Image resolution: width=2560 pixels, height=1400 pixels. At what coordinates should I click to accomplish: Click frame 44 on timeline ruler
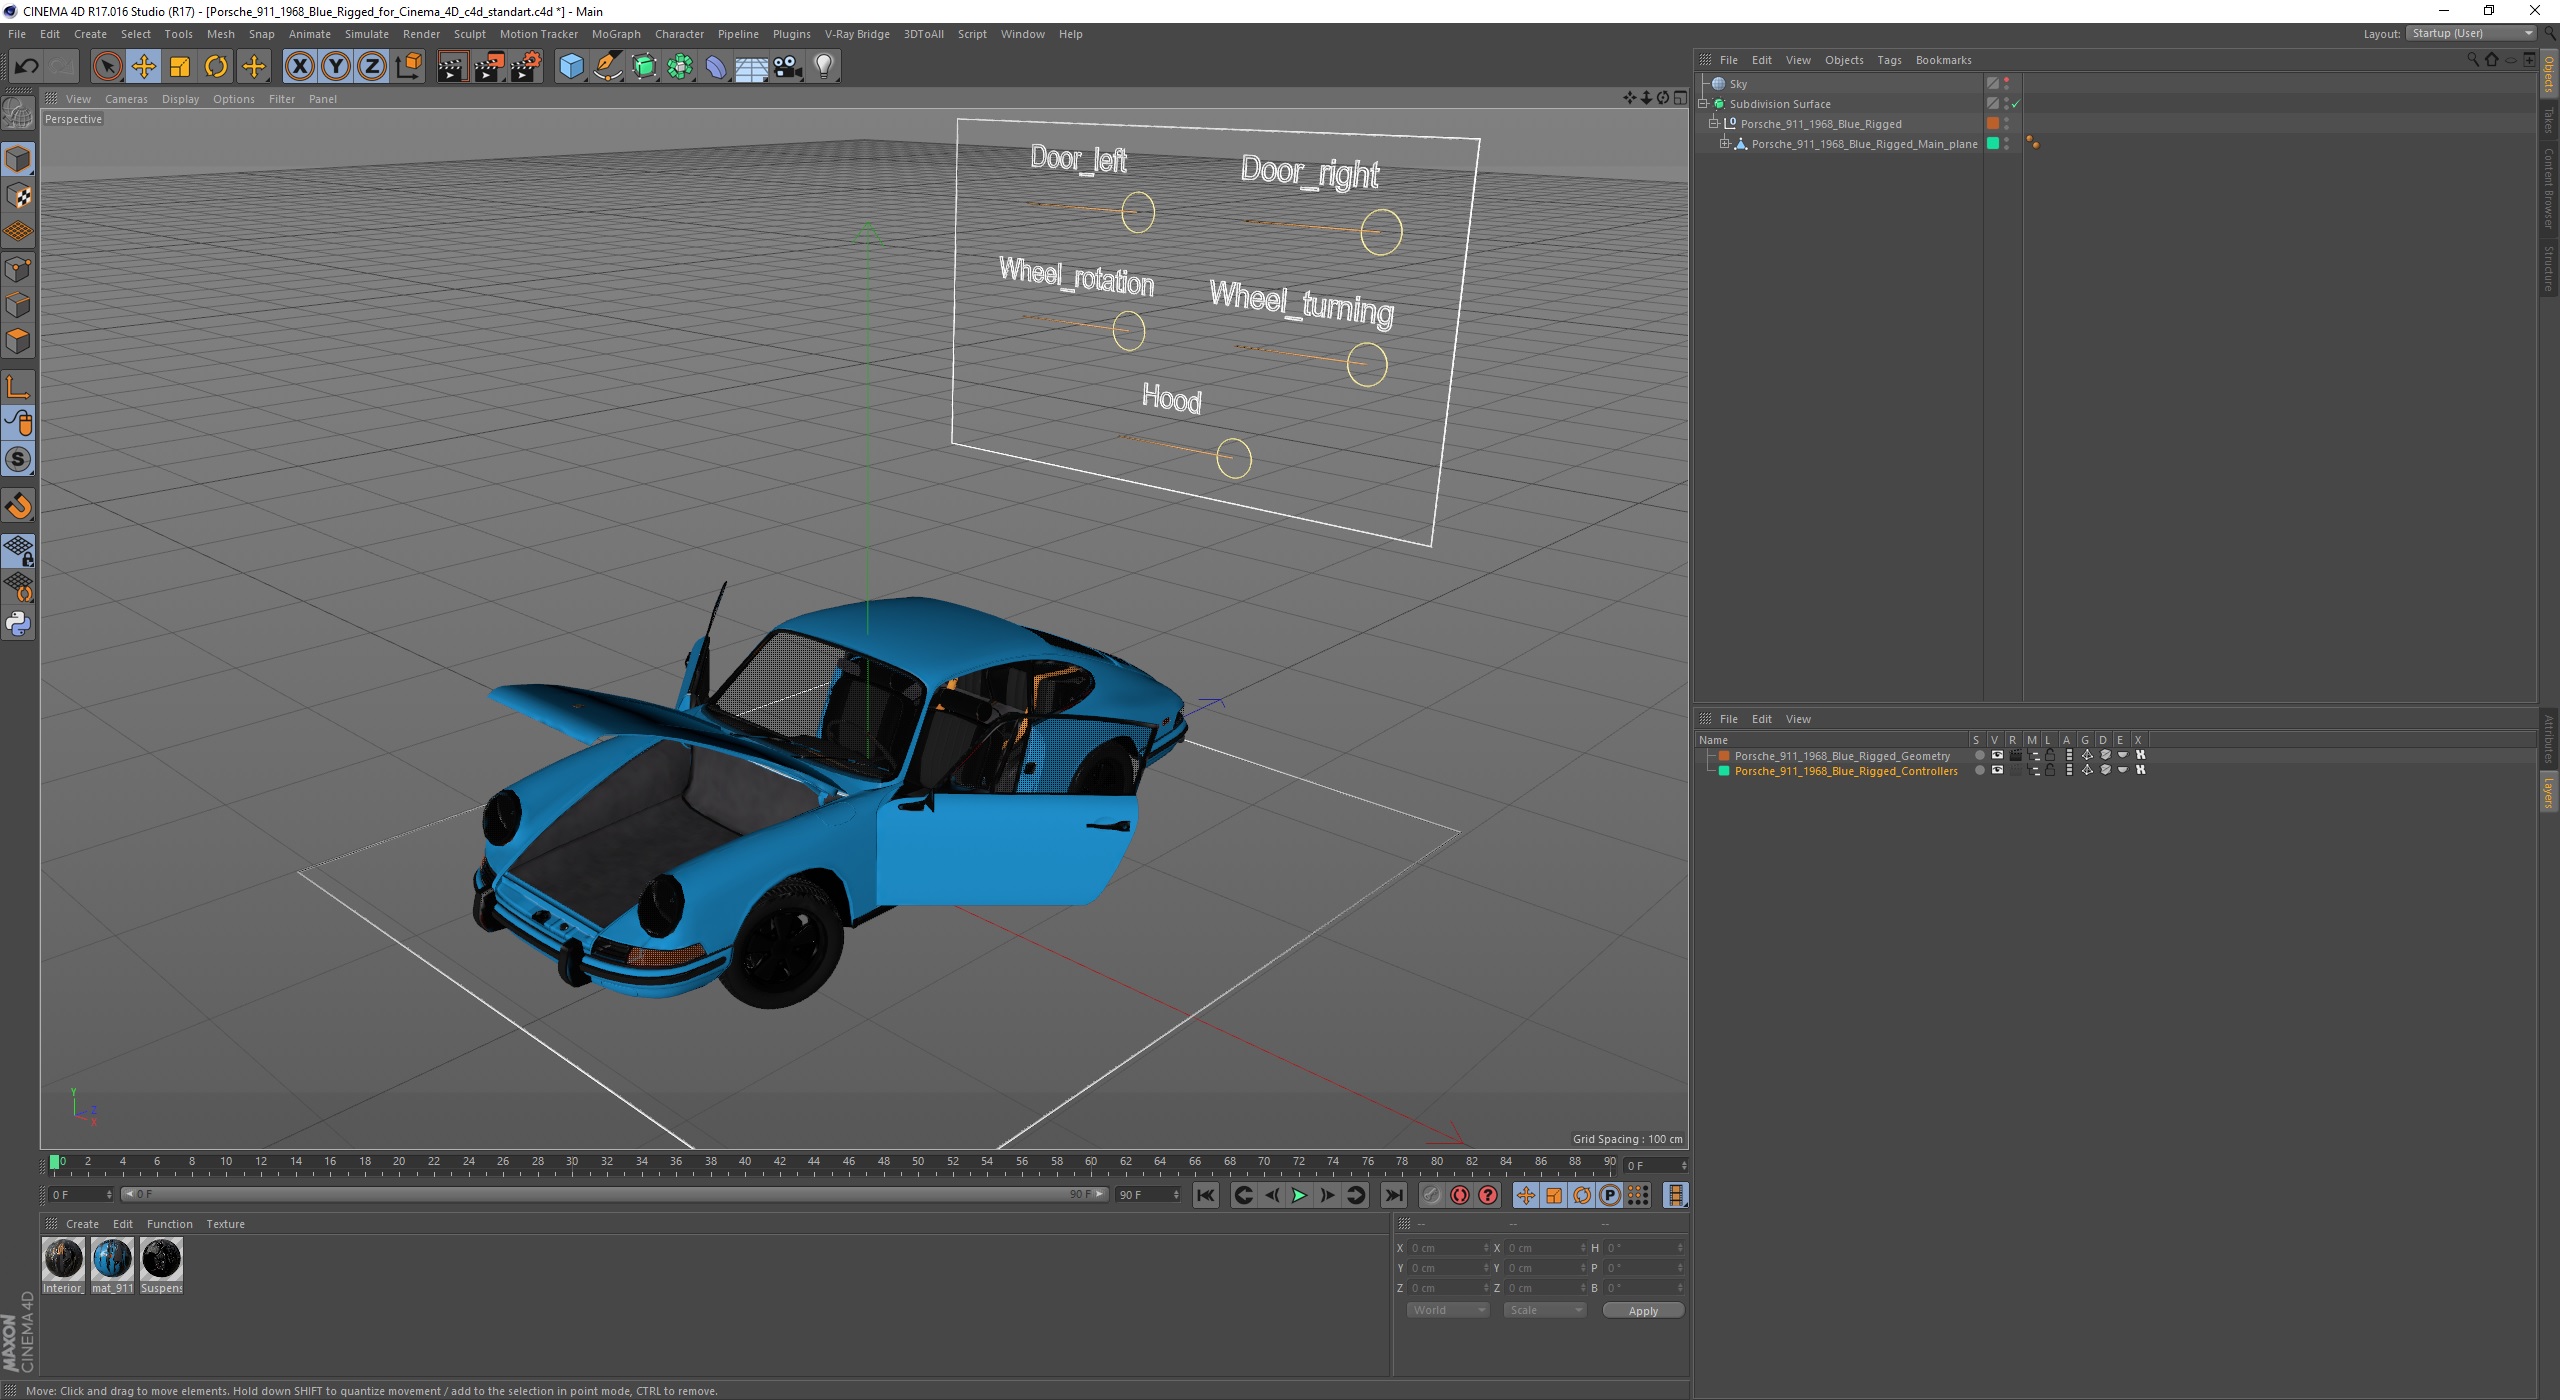[x=813, y=1162]
